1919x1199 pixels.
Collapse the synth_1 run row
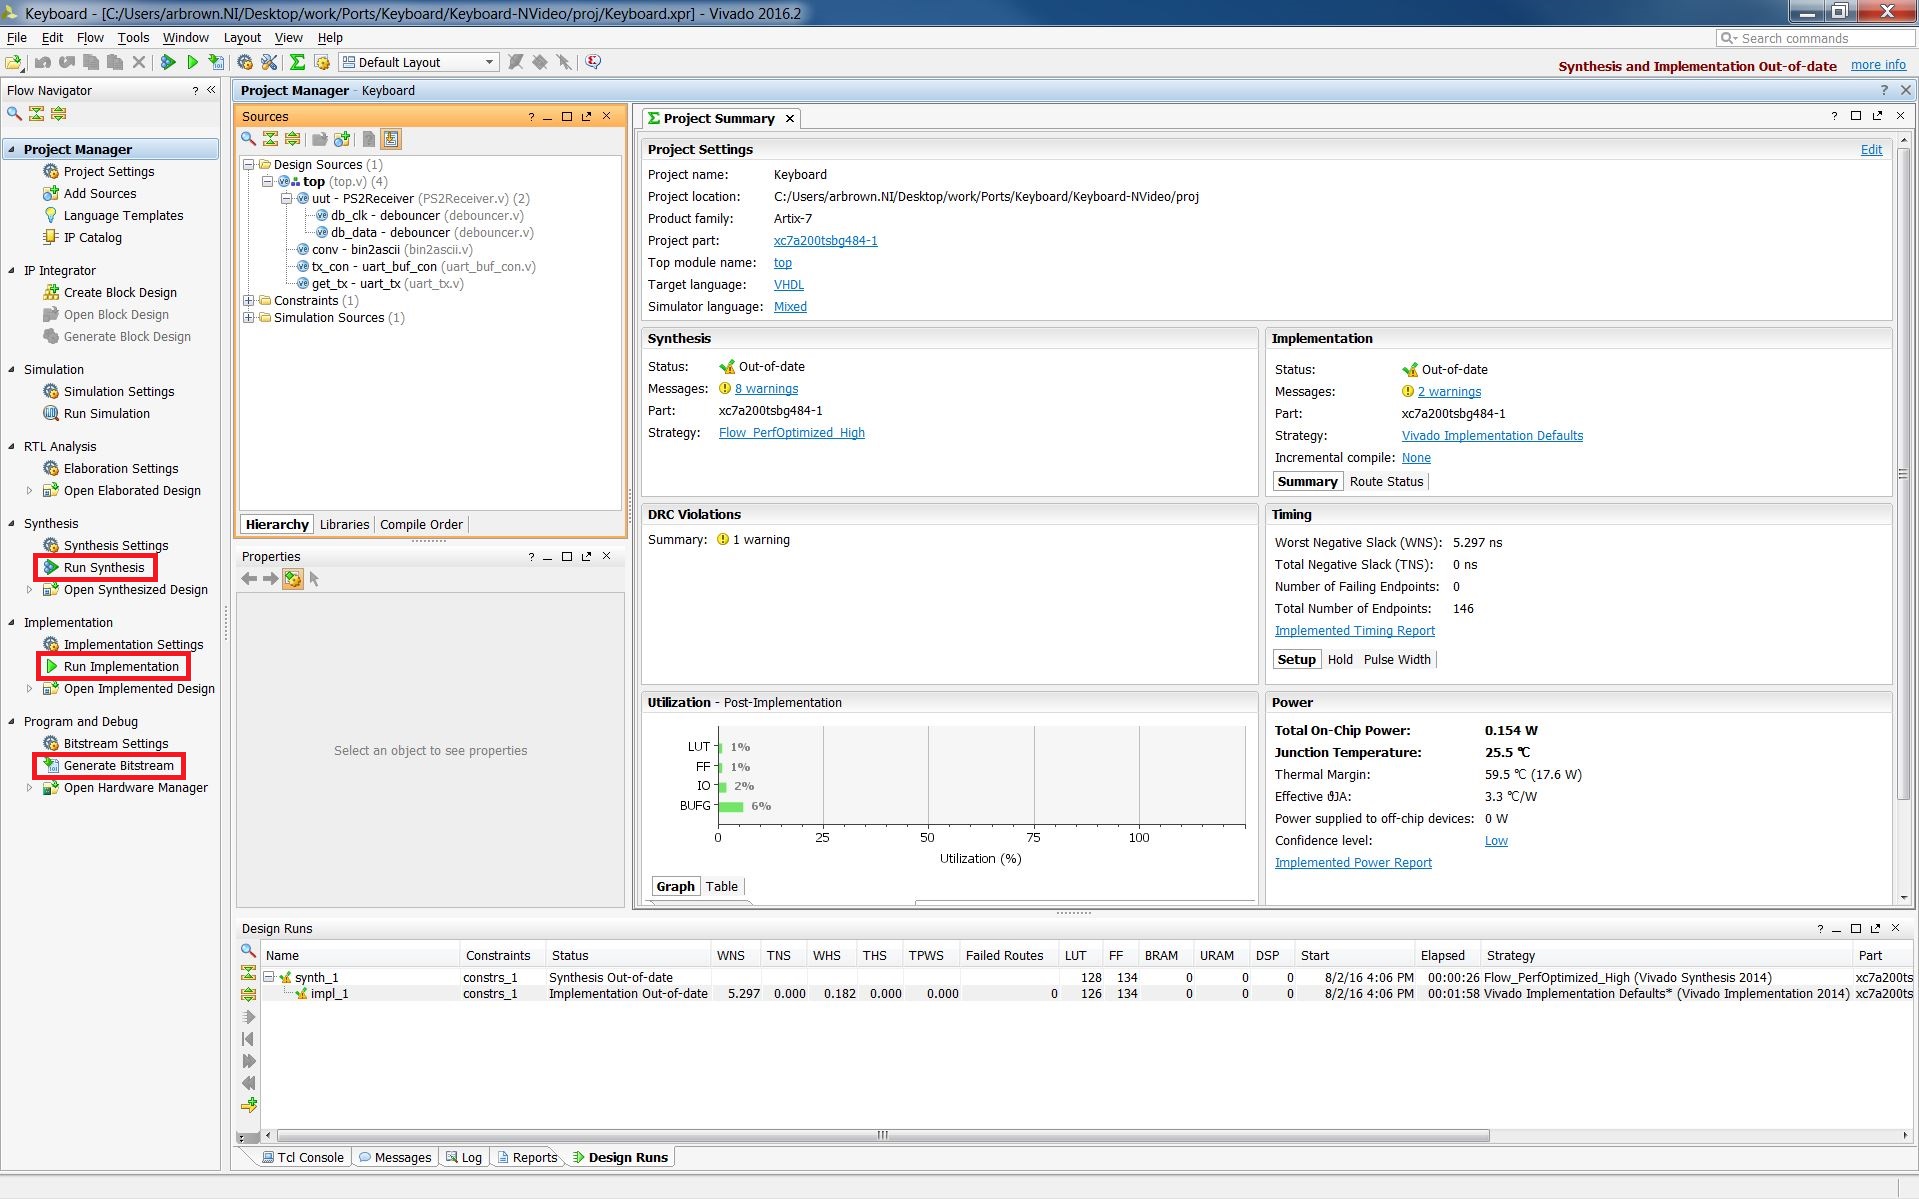(269, 977)
